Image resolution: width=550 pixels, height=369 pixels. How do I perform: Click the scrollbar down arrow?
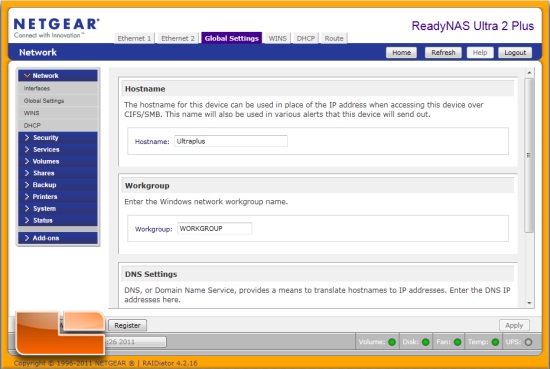[529, 303]
